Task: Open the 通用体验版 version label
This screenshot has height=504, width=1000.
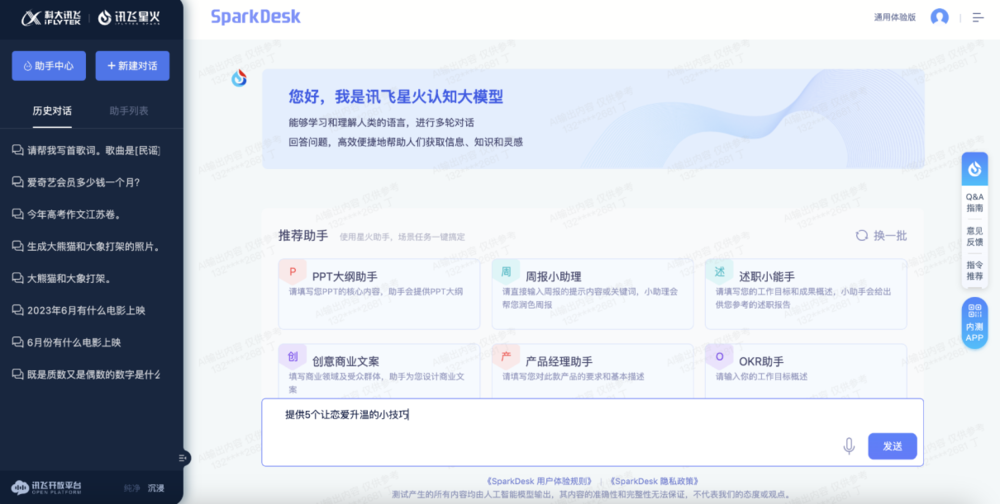Action: coord(895,17)
